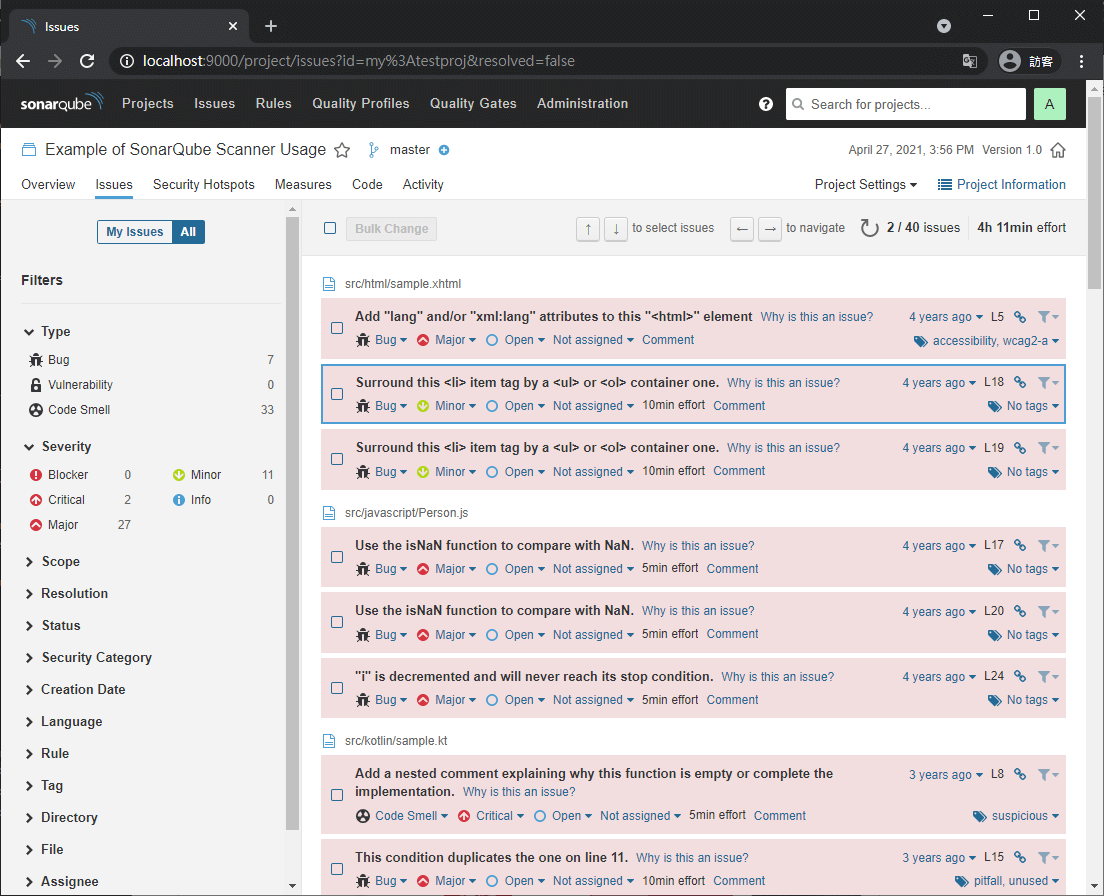The height and width of the screenshot is (896, 1104).
Task: Open Project Settings dropdown
Action: tap(865, 184)
